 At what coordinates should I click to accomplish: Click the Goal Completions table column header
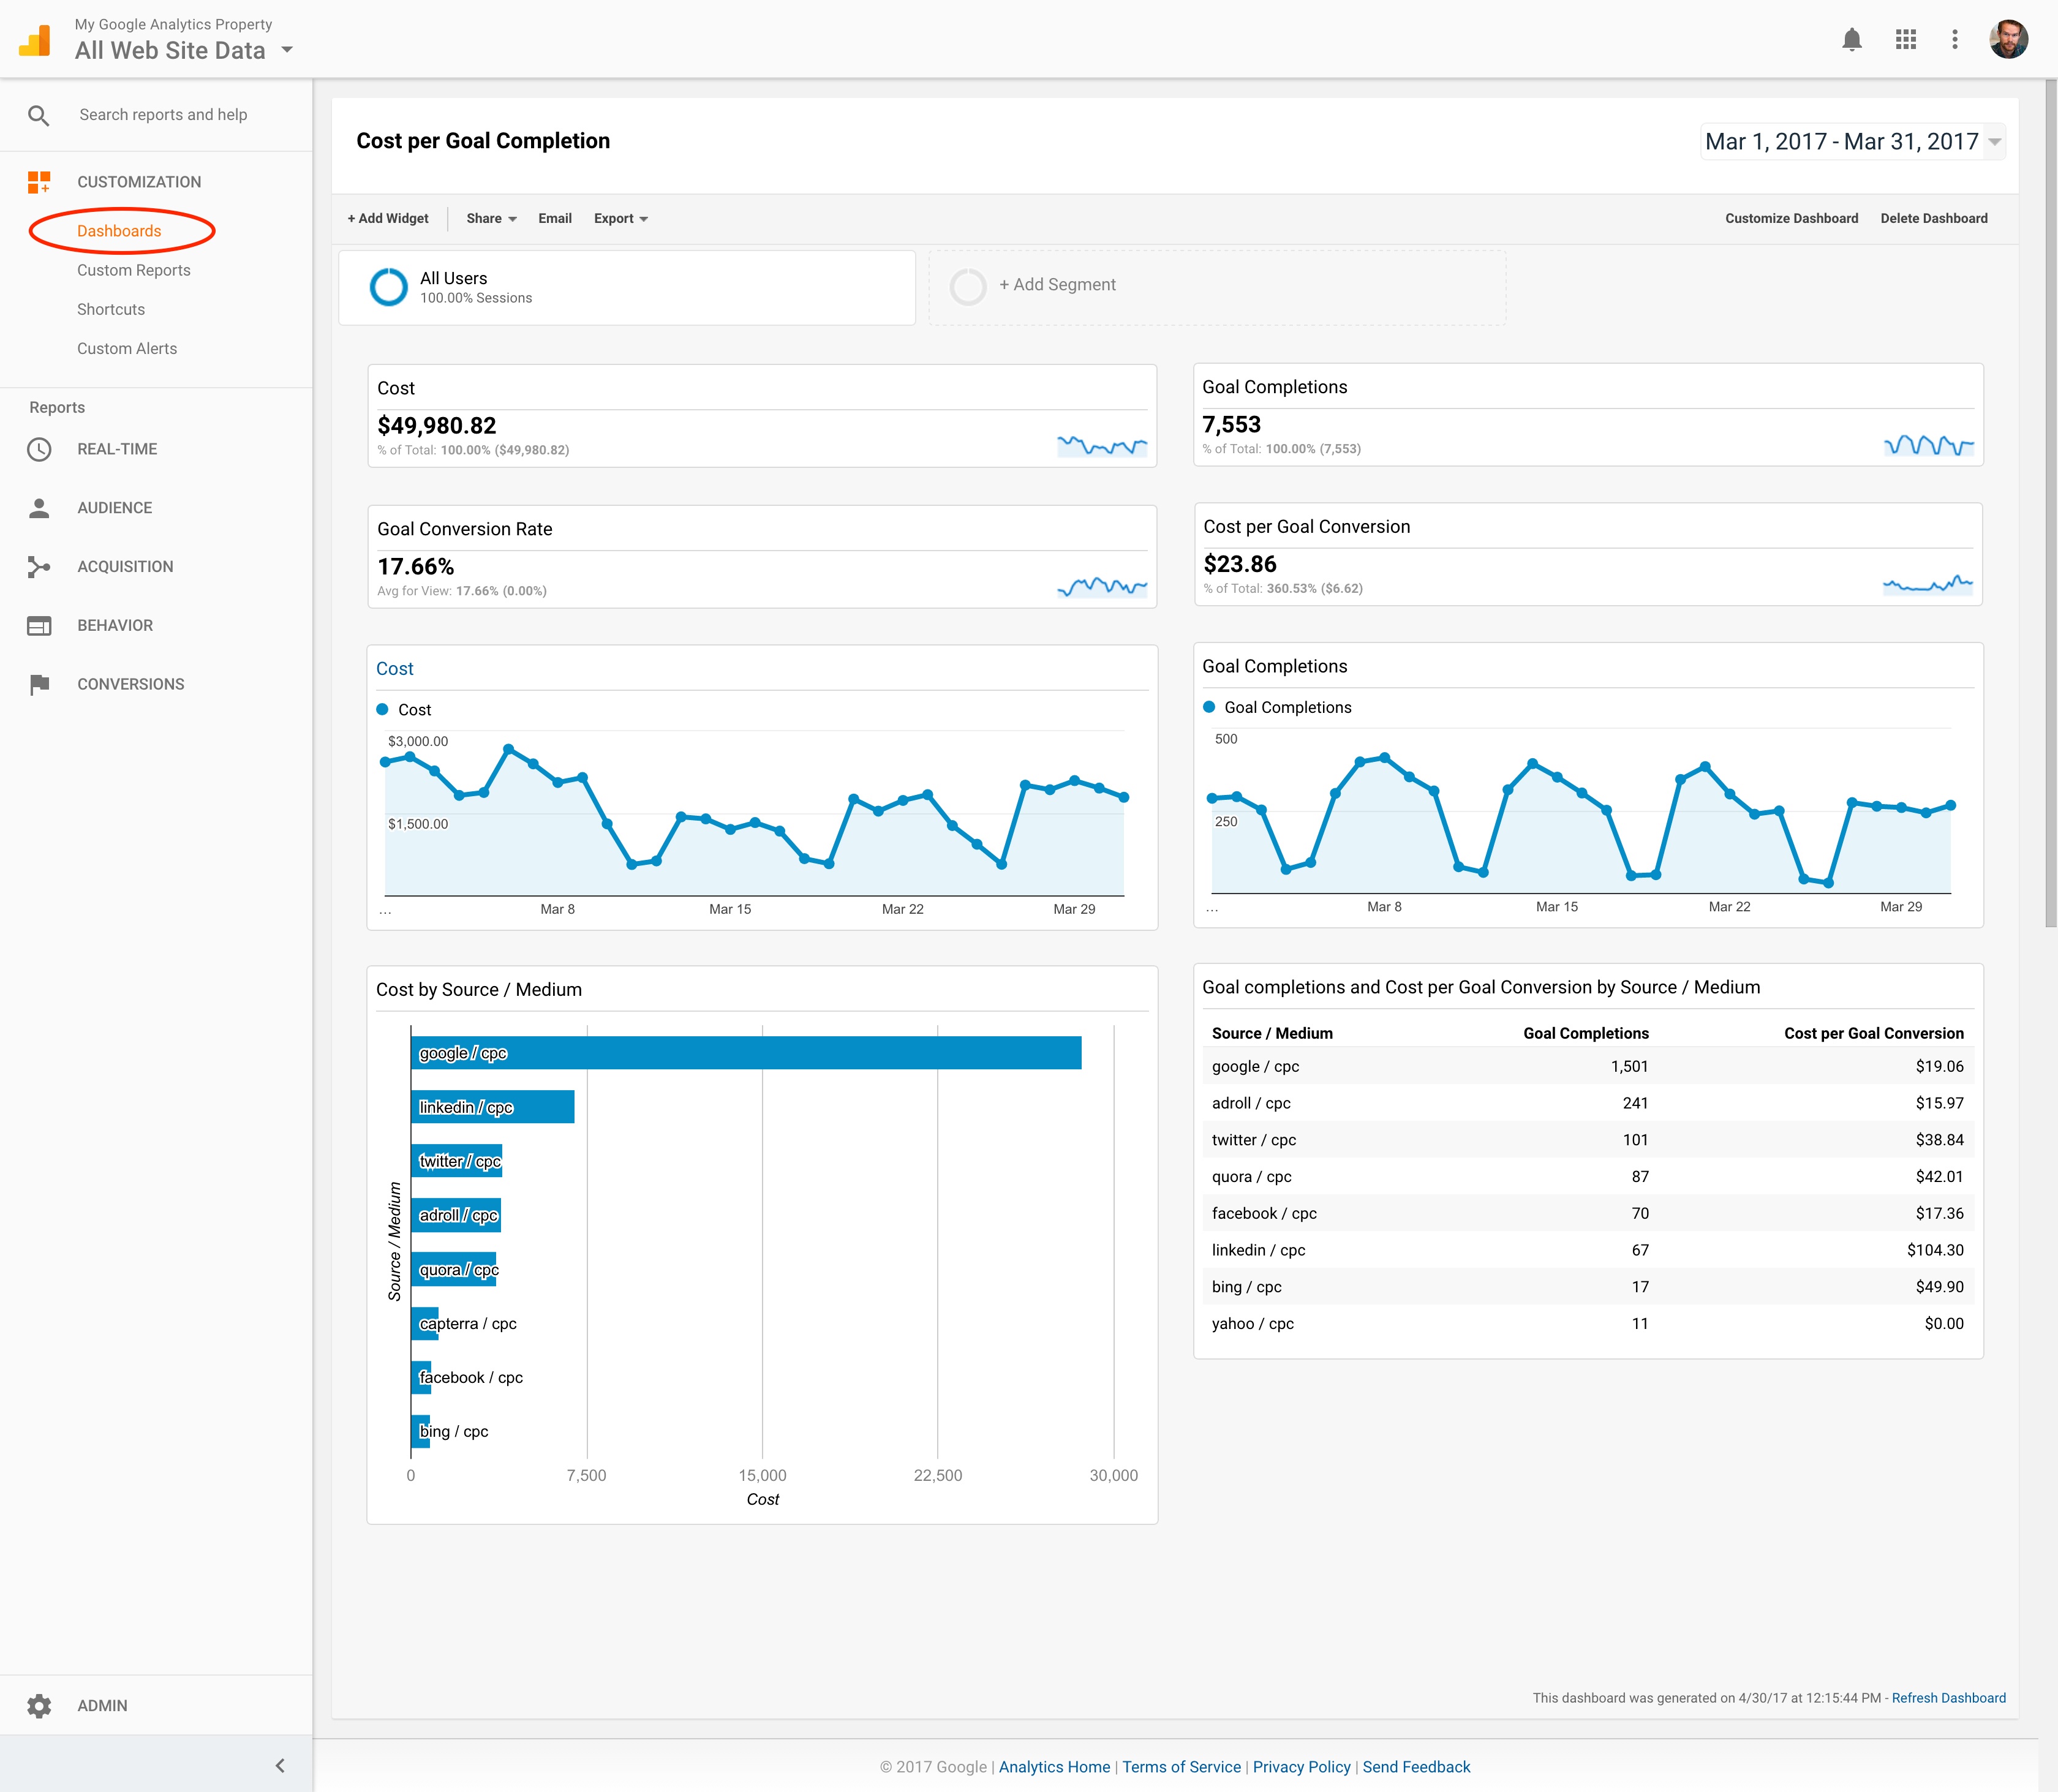1585,1033
